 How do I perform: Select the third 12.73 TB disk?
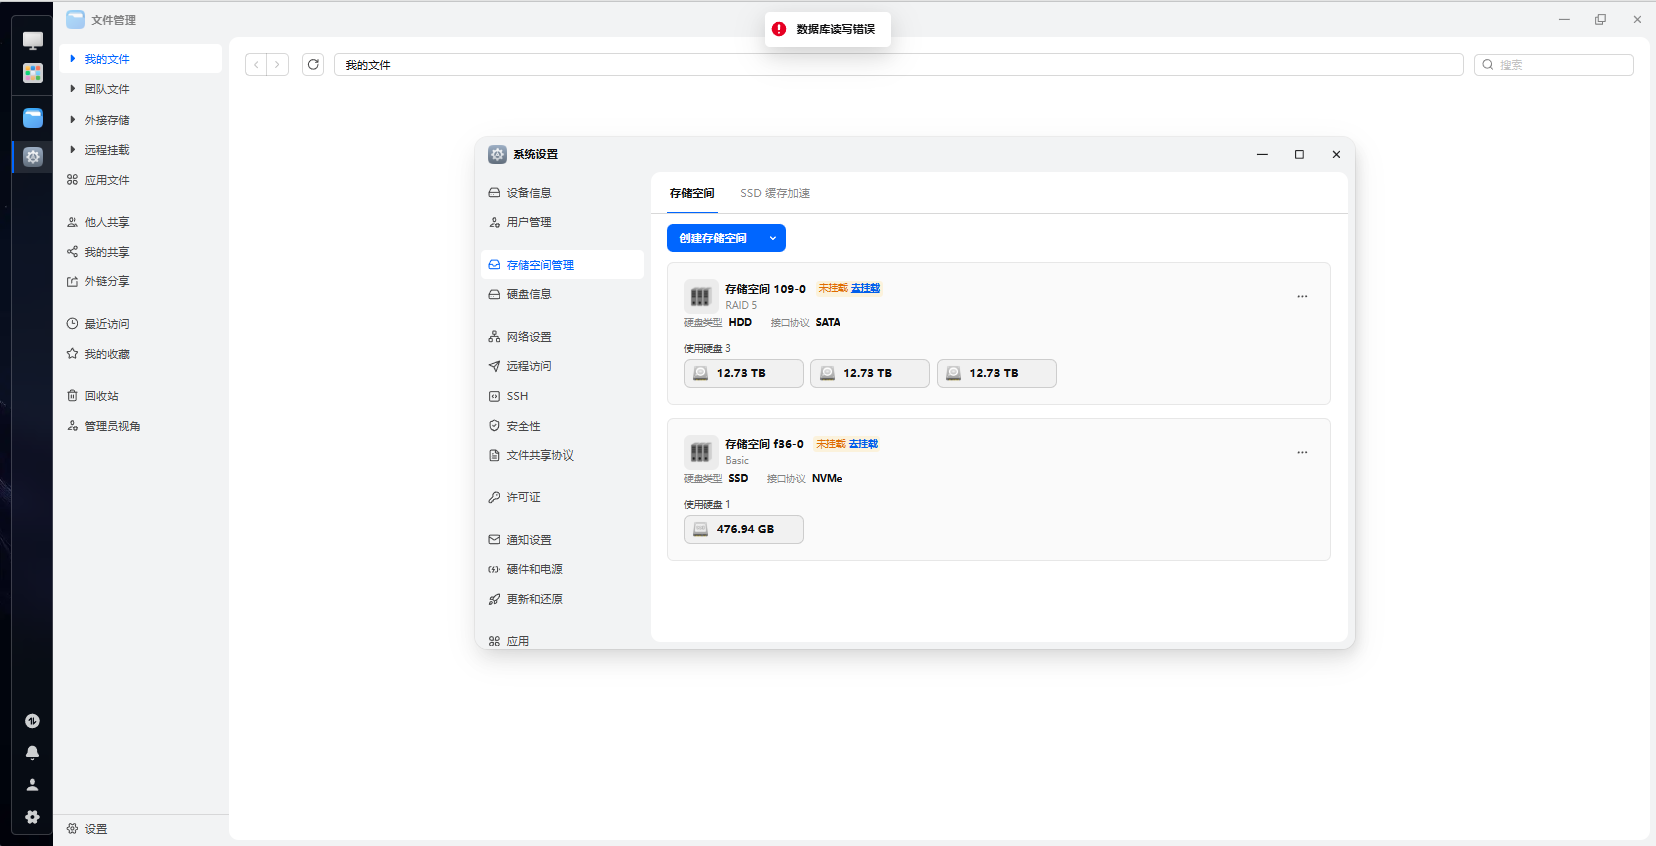click(997, 373)
